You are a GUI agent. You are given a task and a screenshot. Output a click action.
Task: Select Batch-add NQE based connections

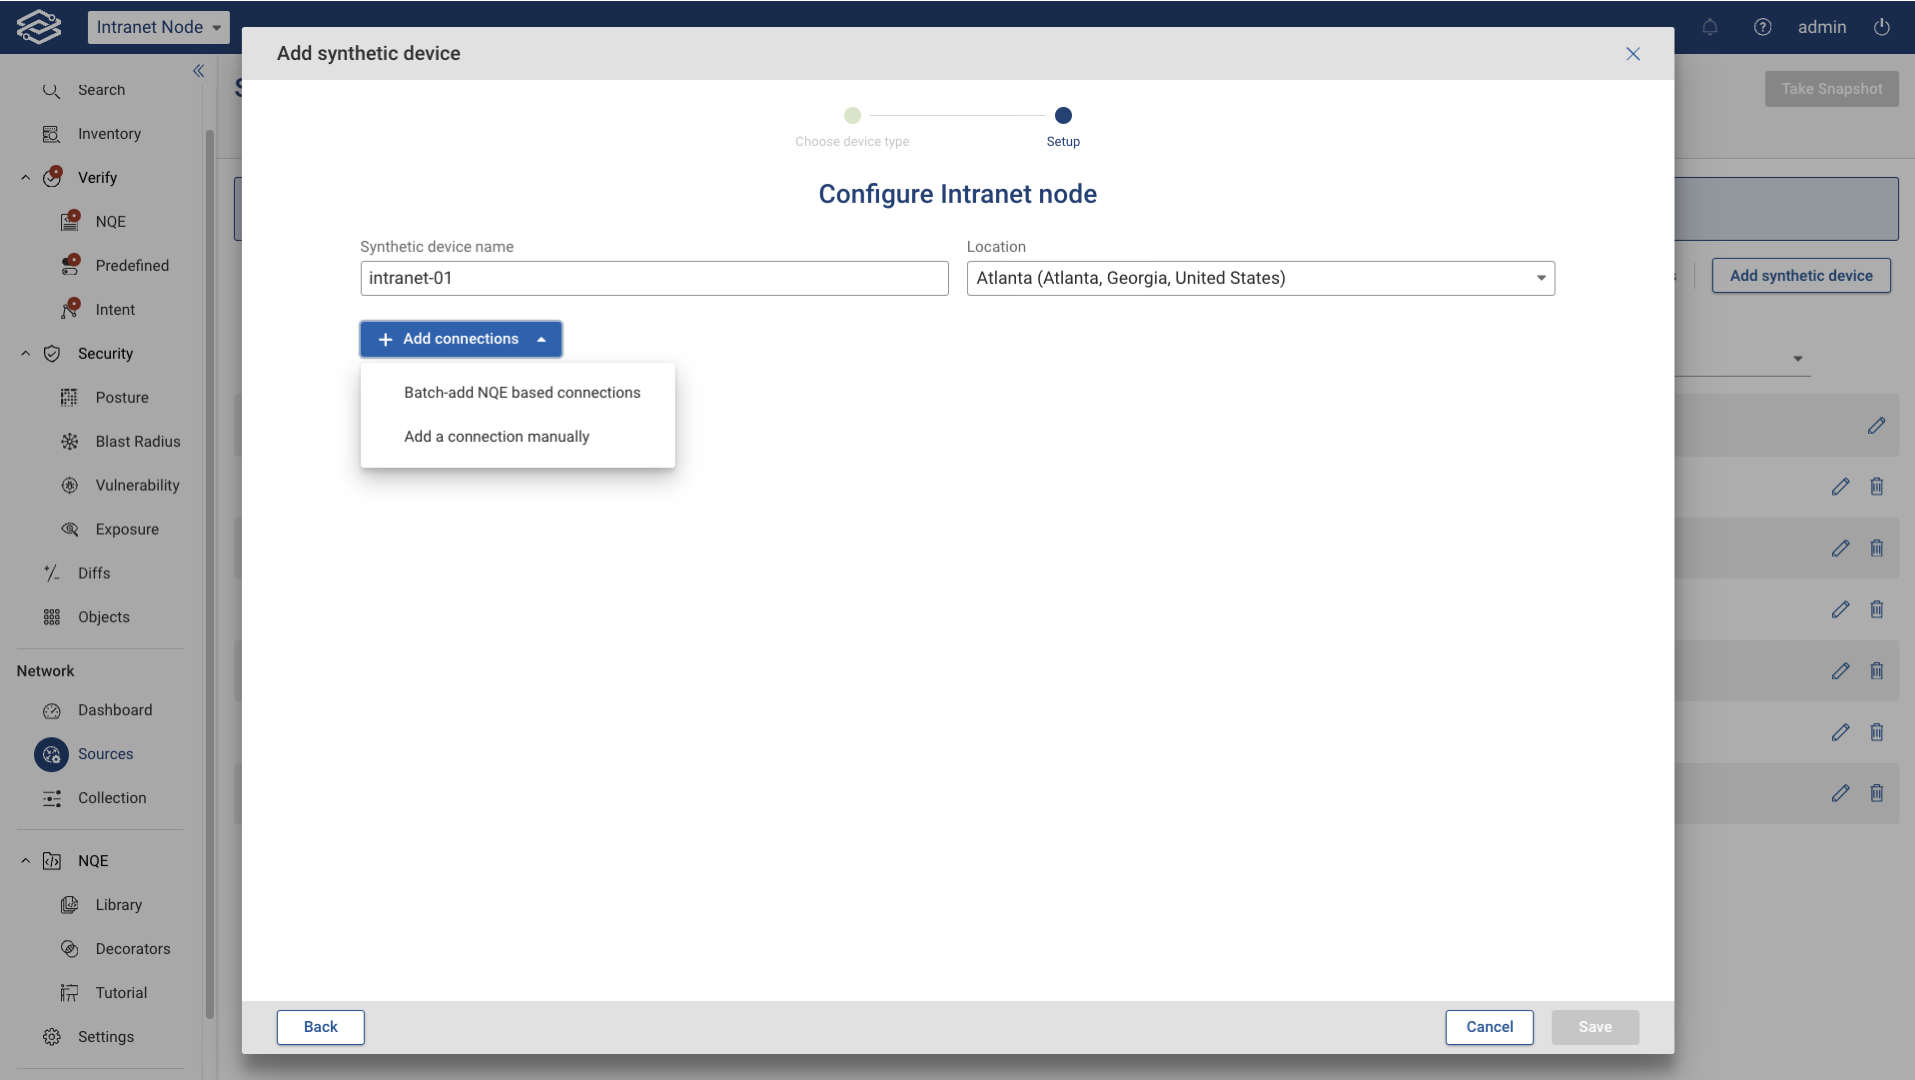click(521, 392)
